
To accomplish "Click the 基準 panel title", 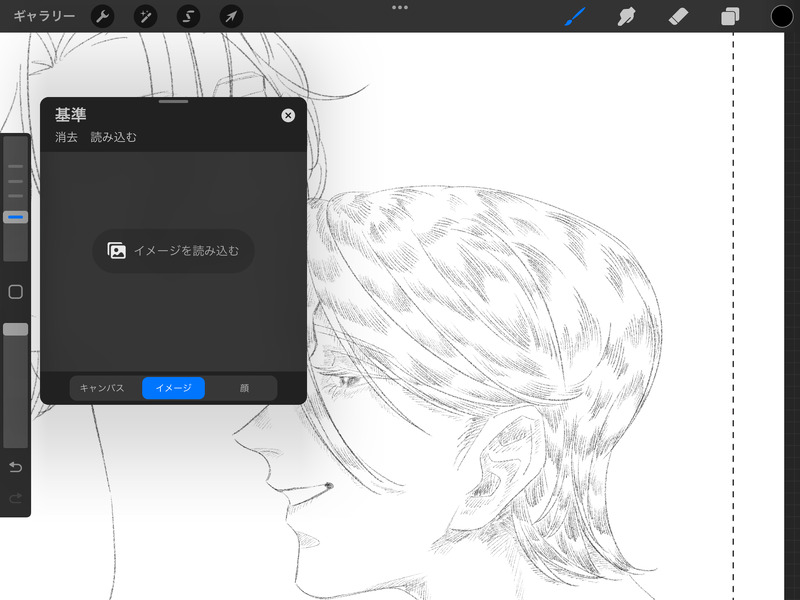I will click(71, 115).
